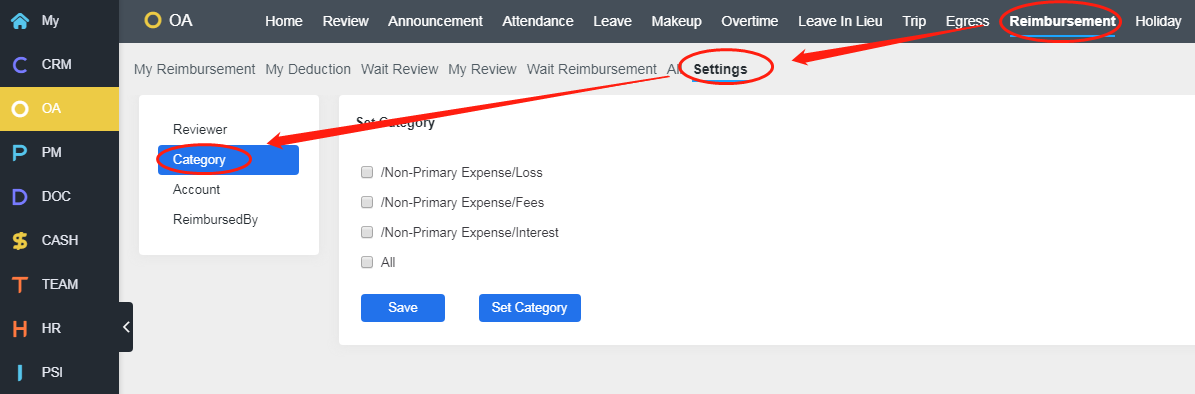Image resolution: width=1195 pixels, height=394 pixels.
Task: Click the /Non-Primary Expense/Loss label
Action: pyautogui.click(x=461, y=173)
